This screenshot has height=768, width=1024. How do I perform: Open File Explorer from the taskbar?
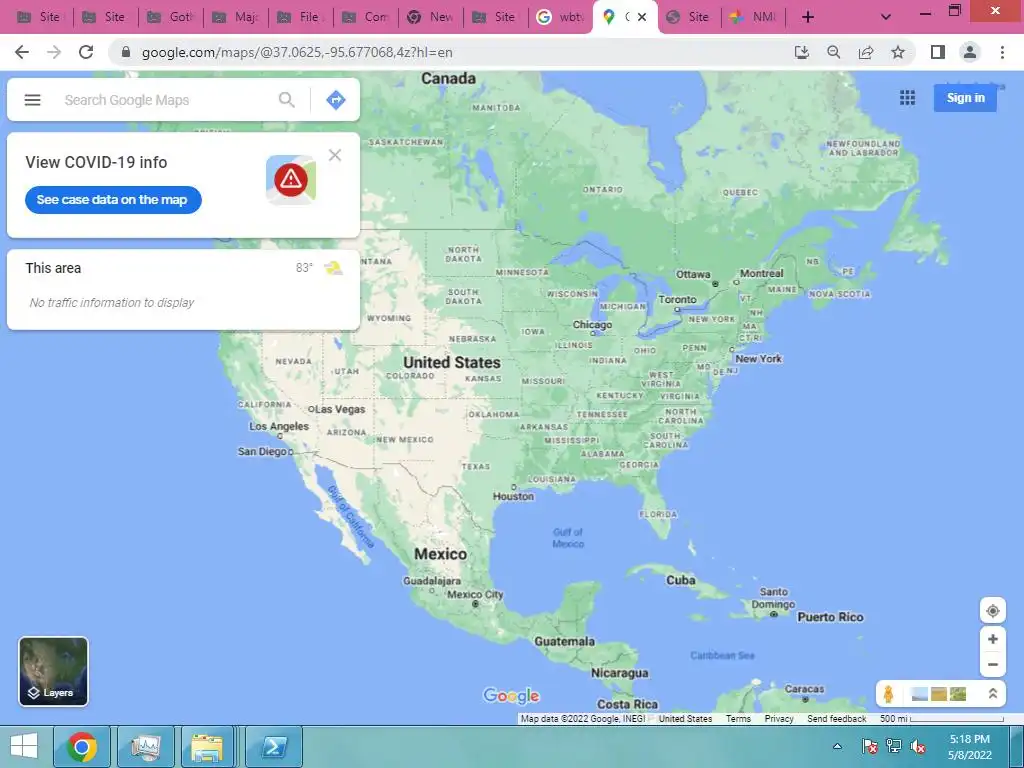click(x=207, y=746)
